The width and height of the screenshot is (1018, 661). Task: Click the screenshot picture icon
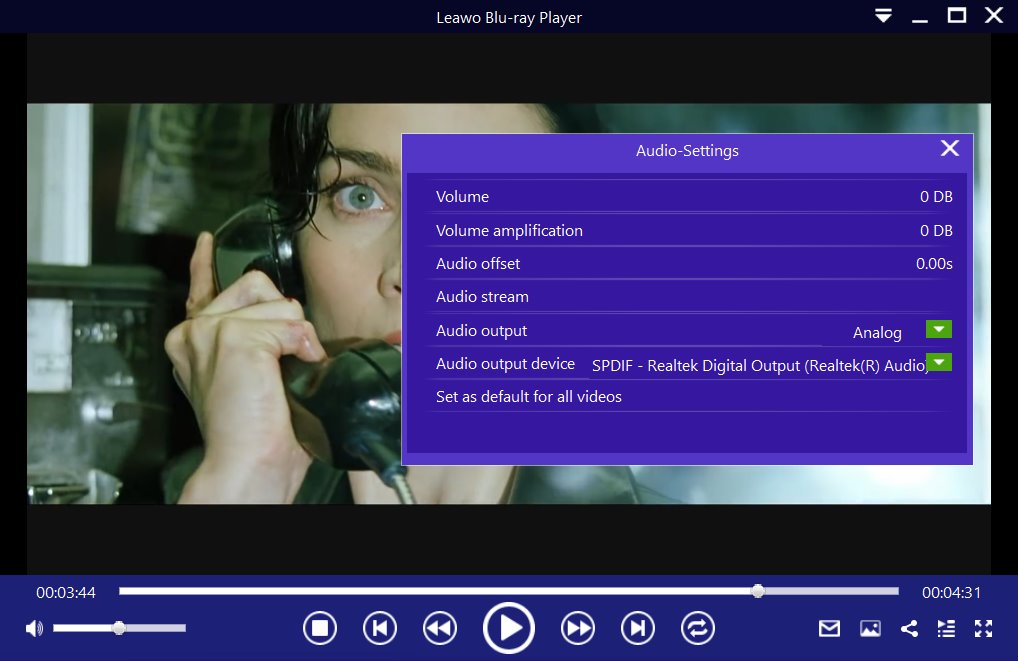point(870,628)
